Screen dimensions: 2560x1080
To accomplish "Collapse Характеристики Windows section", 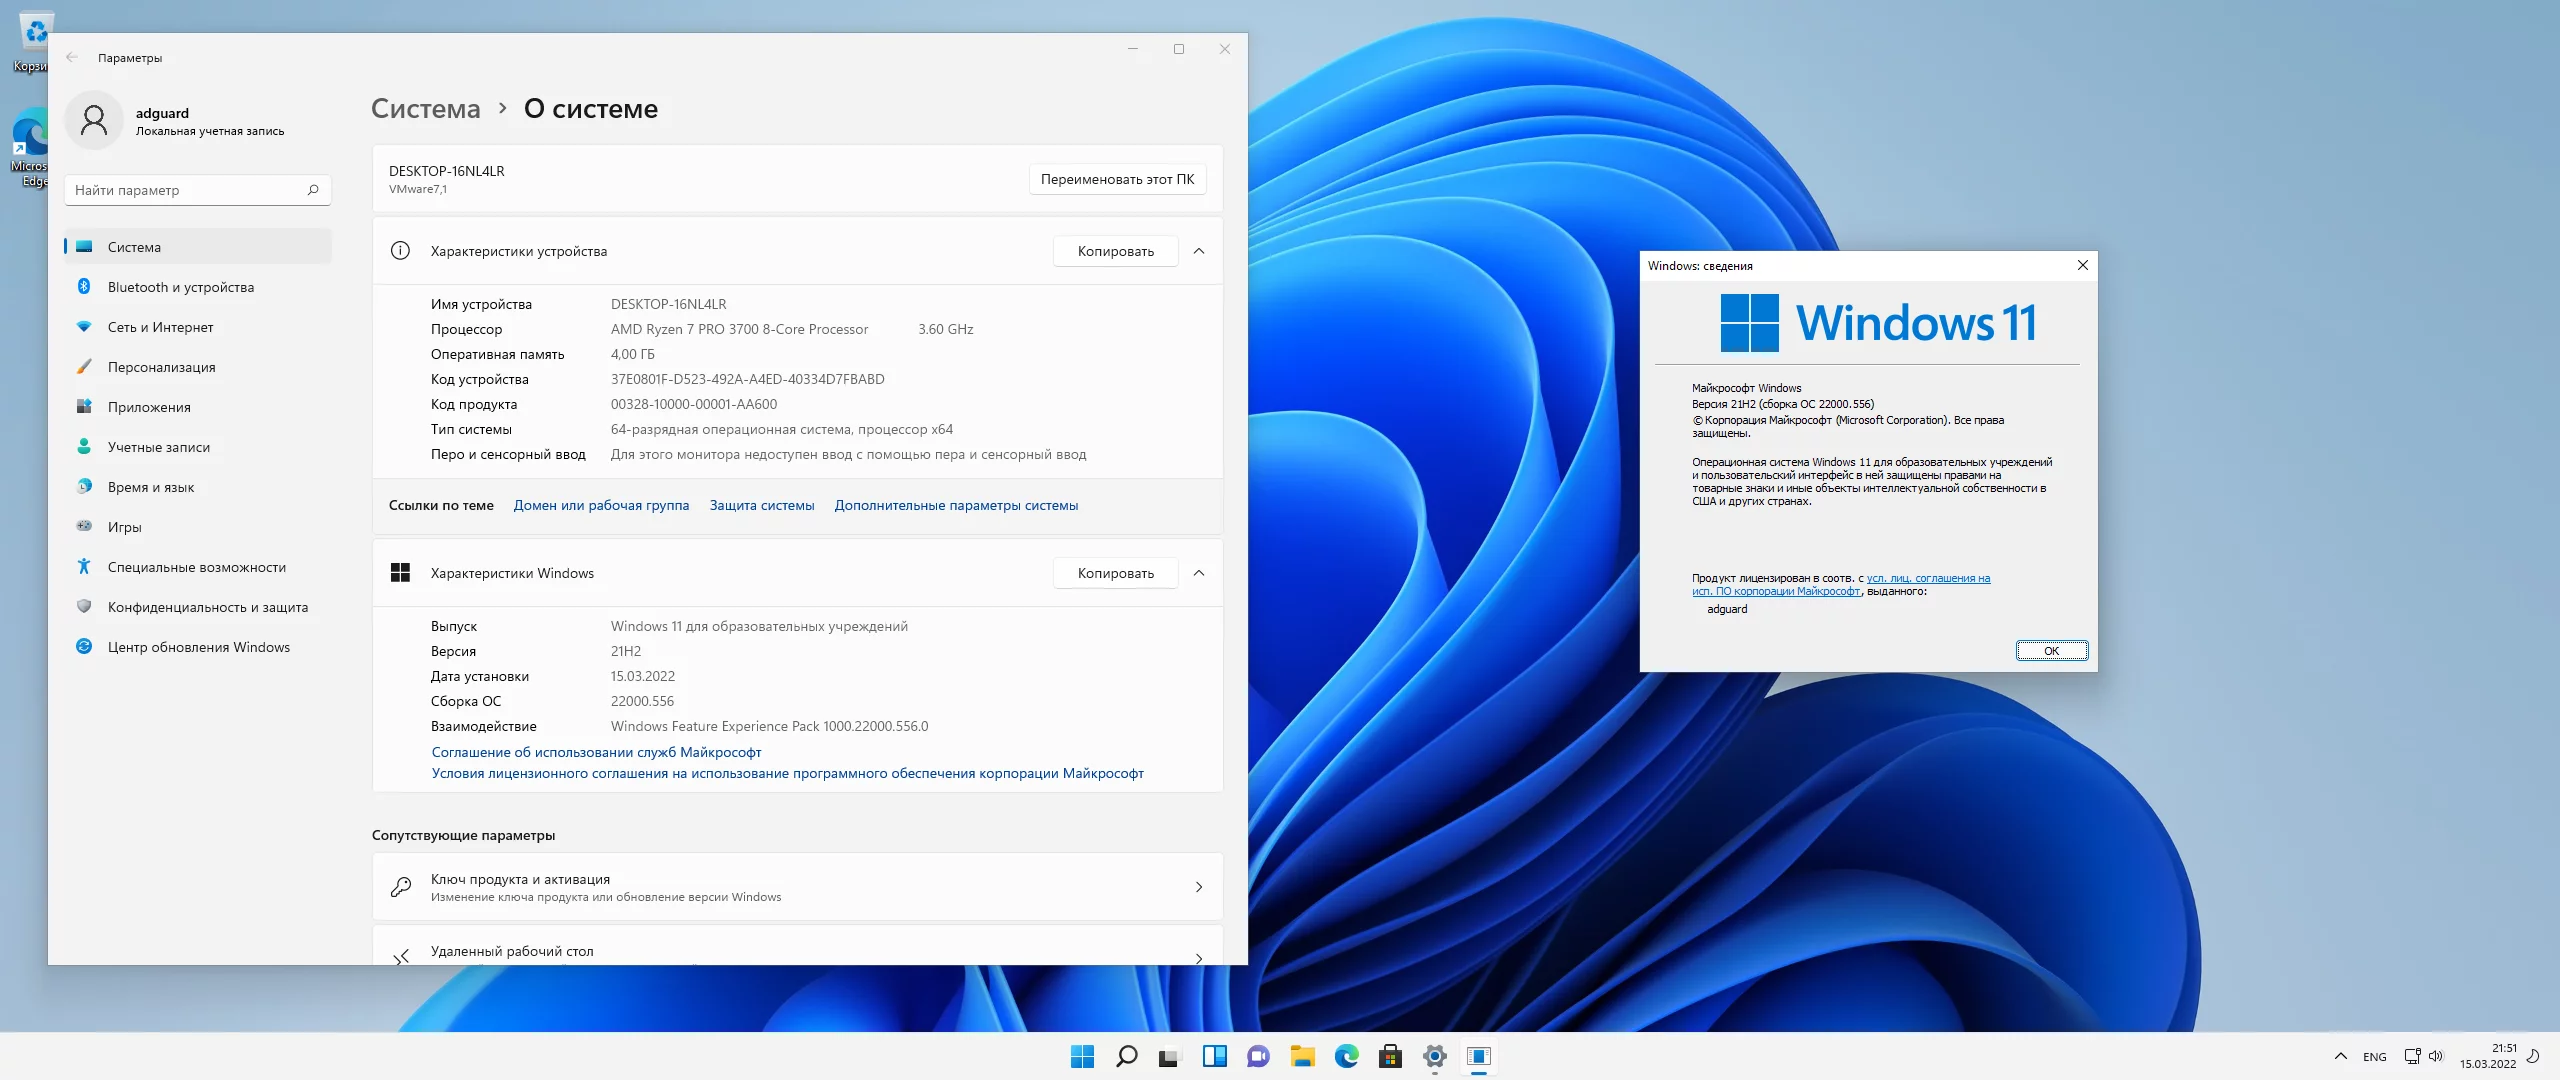I will pyautogui.click(x=1199, y=573).
